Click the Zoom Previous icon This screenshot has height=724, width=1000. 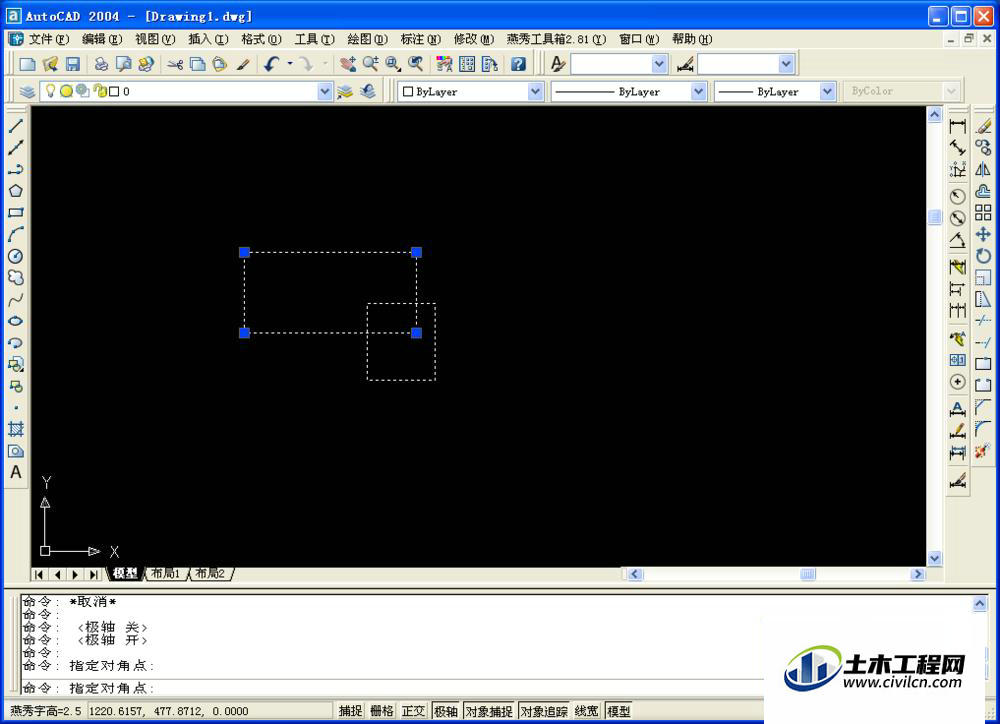point(416,64)
